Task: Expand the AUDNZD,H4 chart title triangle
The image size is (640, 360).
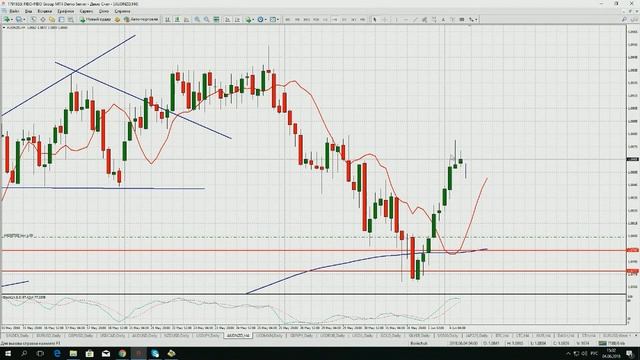Action: click(4, 28)
